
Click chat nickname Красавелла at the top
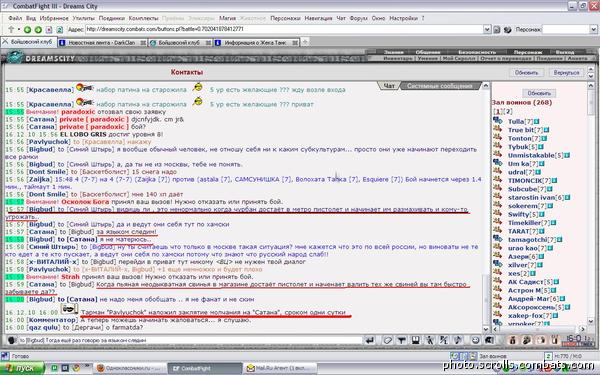point(50,90)
